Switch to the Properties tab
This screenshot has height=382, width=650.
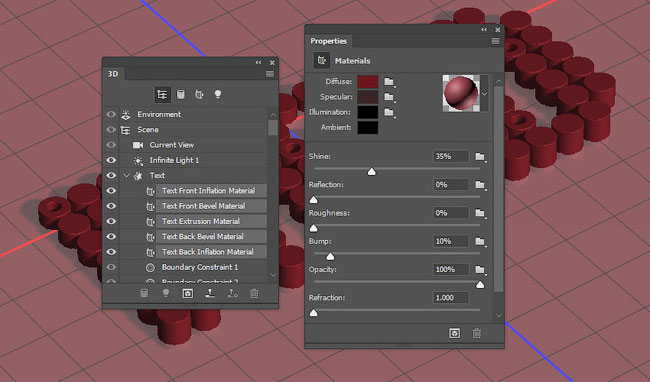(x=328, y=41)
